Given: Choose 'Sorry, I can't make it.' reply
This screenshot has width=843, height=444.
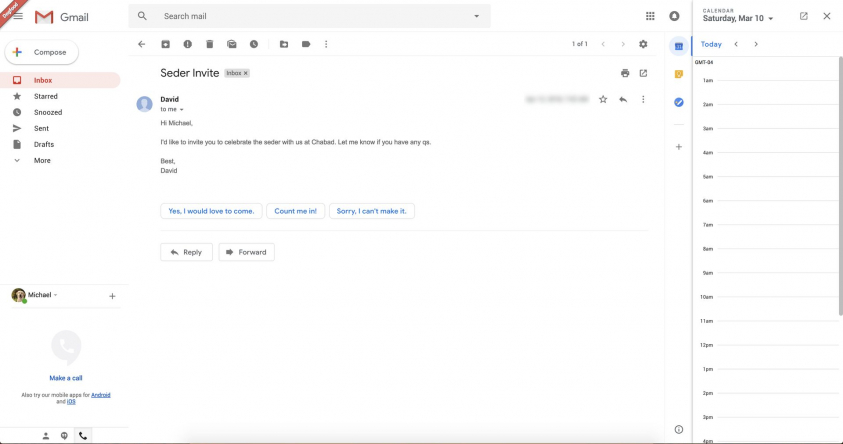Looking at the screenshot, I should pos(372,211).
